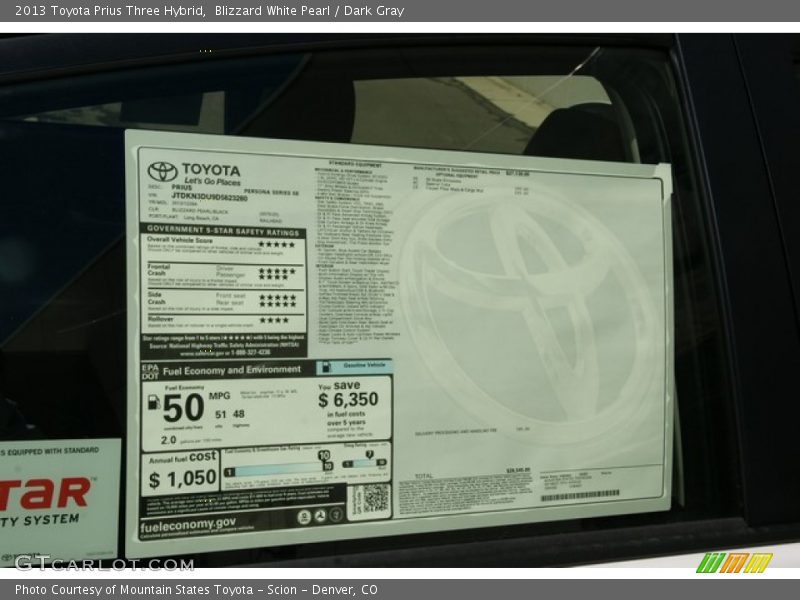800x600 pixels.
Task: Click the EPA DOT badge
Action: [150, 370]
